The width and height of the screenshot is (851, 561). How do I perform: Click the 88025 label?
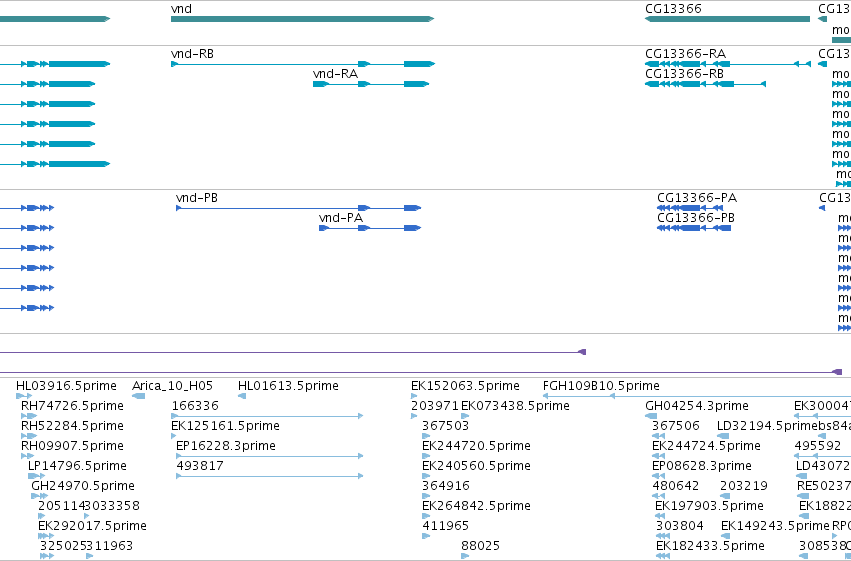click(480, 546)
